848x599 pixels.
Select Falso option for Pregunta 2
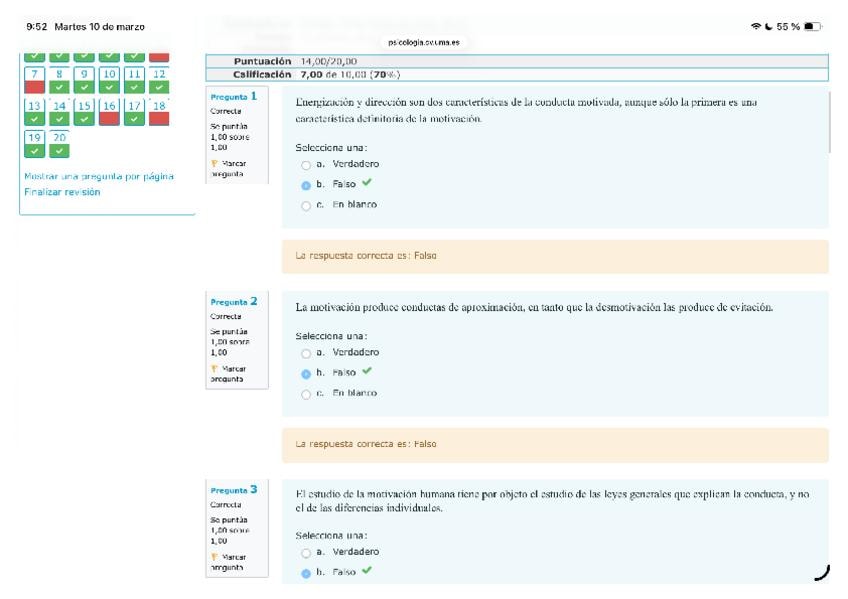point(306,374)
